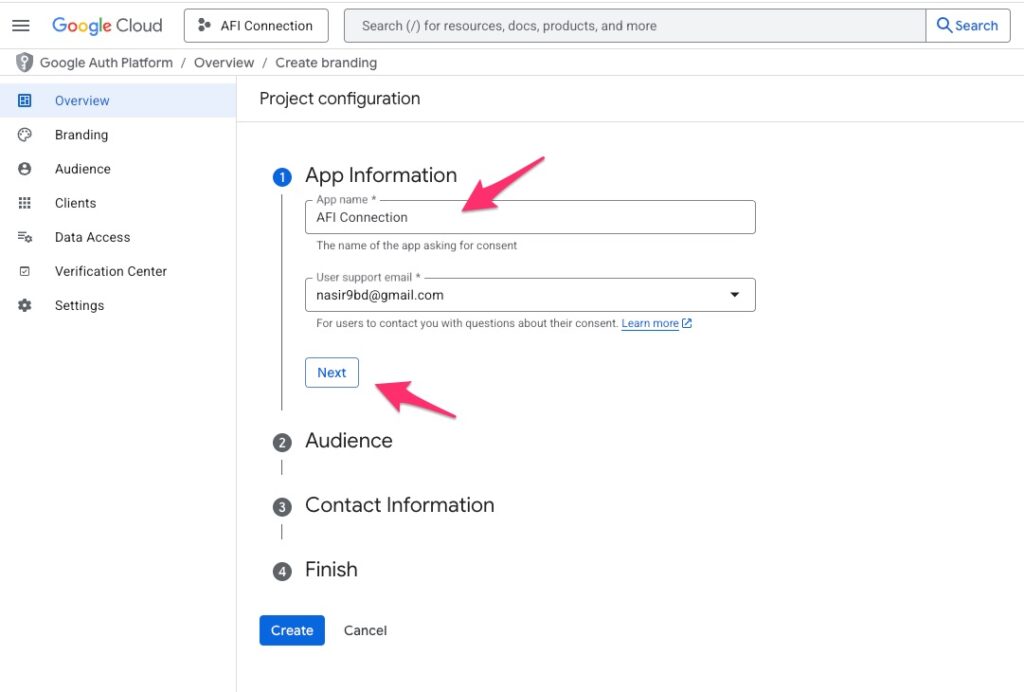Viewport: 1024px width, 692px height.
Task: Go to Overview breadcrumb link
Action: pyautogui.click(x=224, y=63)
